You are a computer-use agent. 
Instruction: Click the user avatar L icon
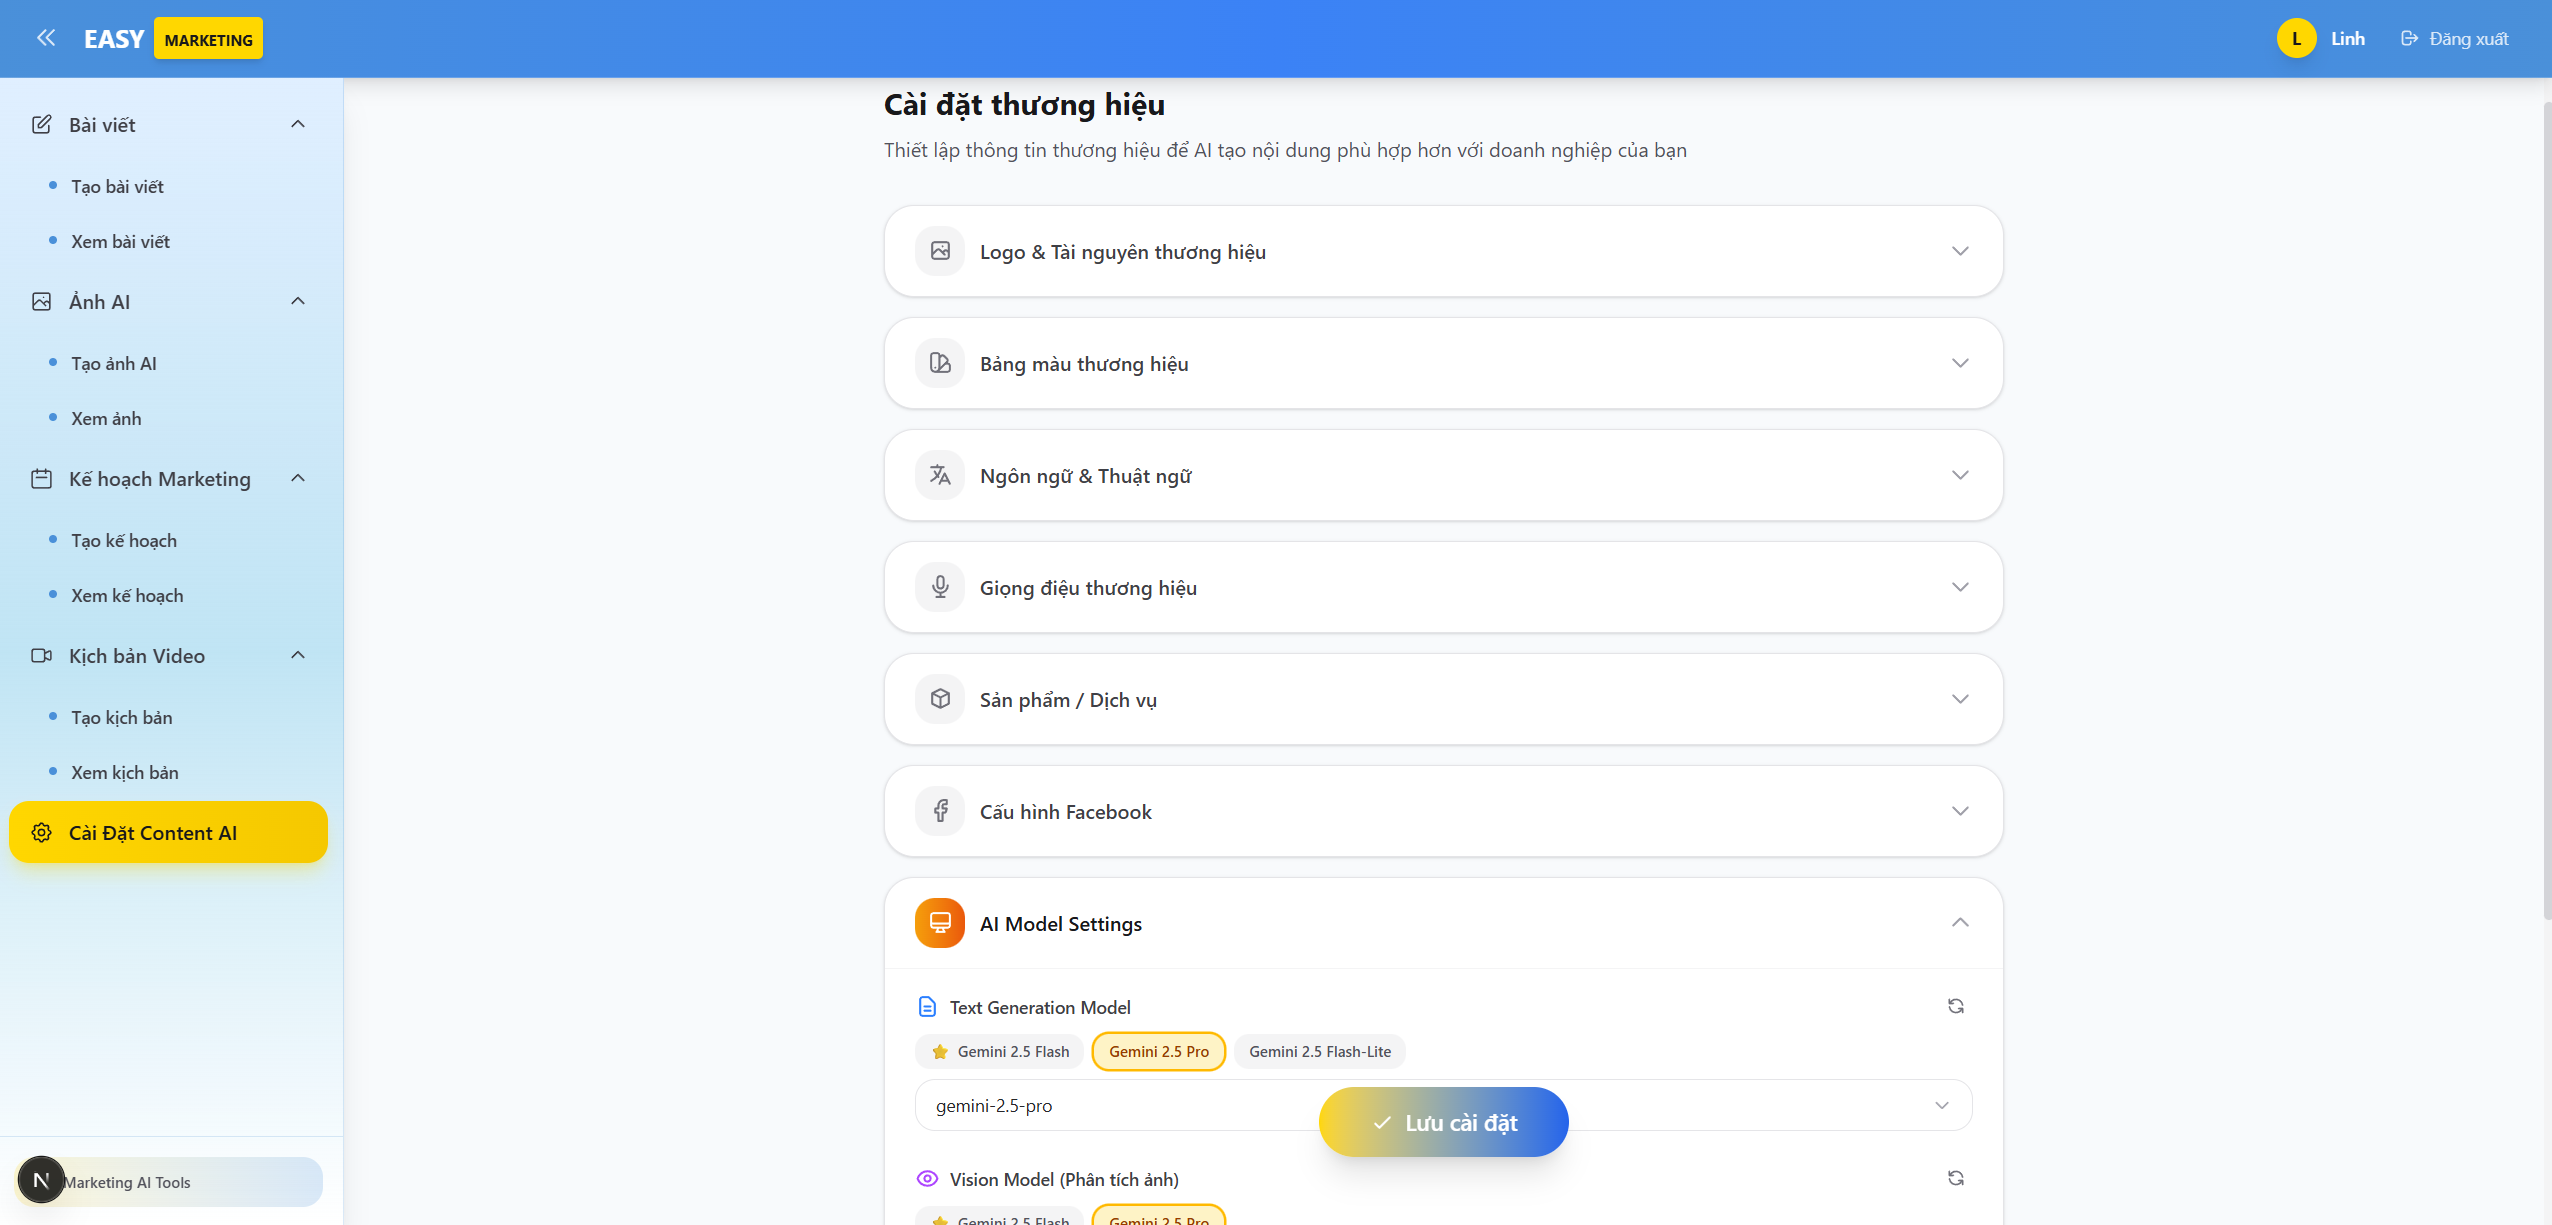point(2296,38)
